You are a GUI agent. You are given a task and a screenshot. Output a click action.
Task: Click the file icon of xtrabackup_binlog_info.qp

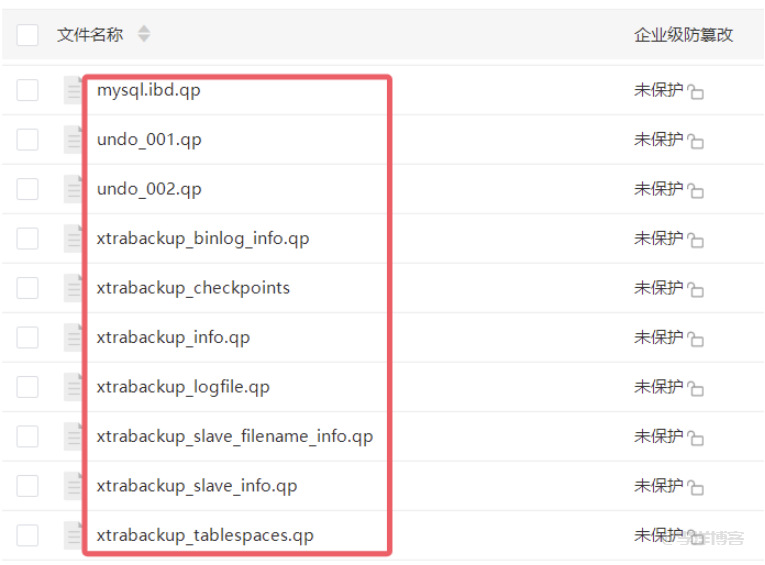(x=73, y=238)
